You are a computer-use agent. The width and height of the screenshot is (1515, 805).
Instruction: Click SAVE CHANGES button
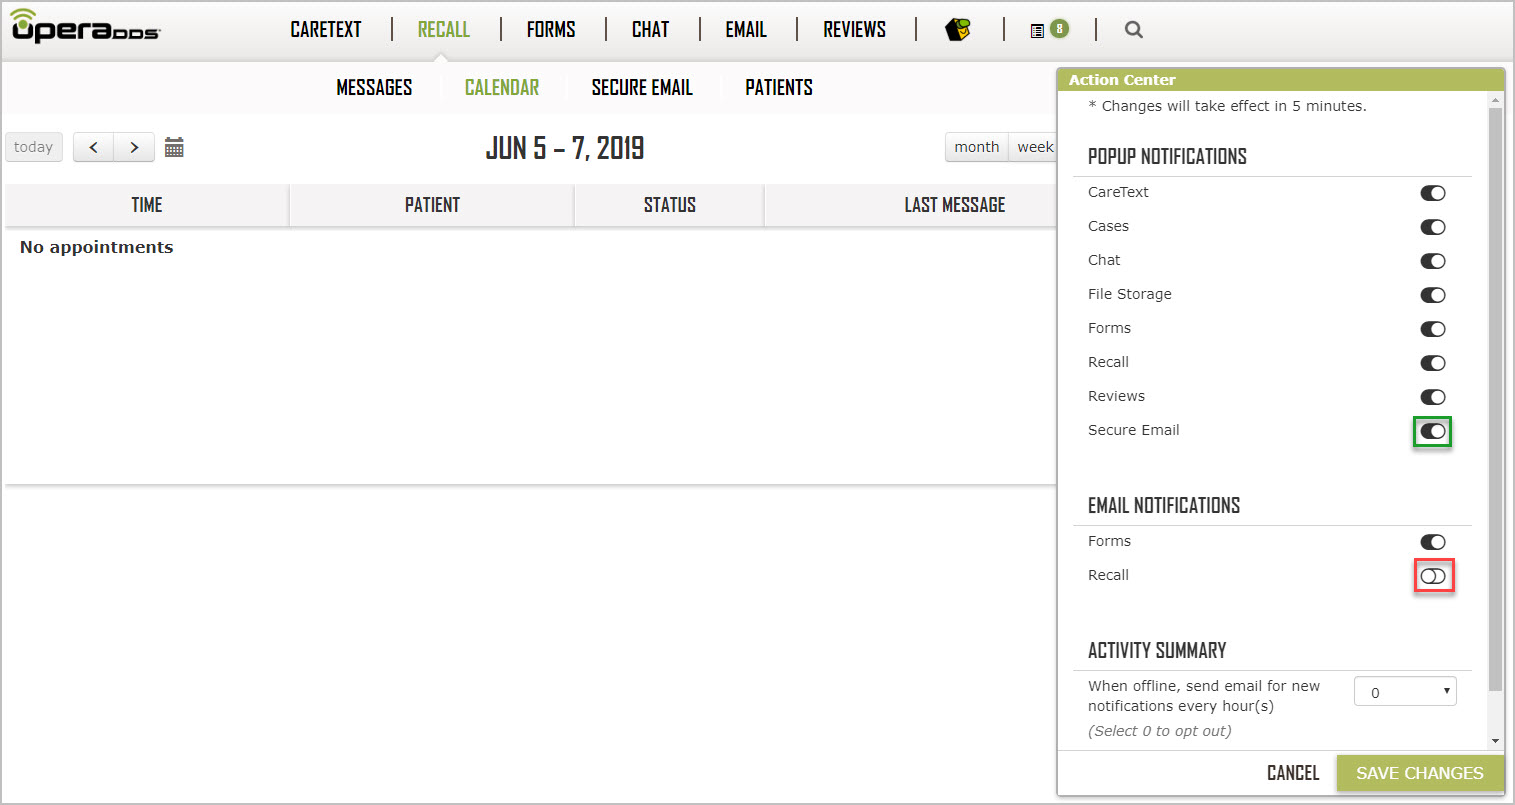tap(1420, 773)
